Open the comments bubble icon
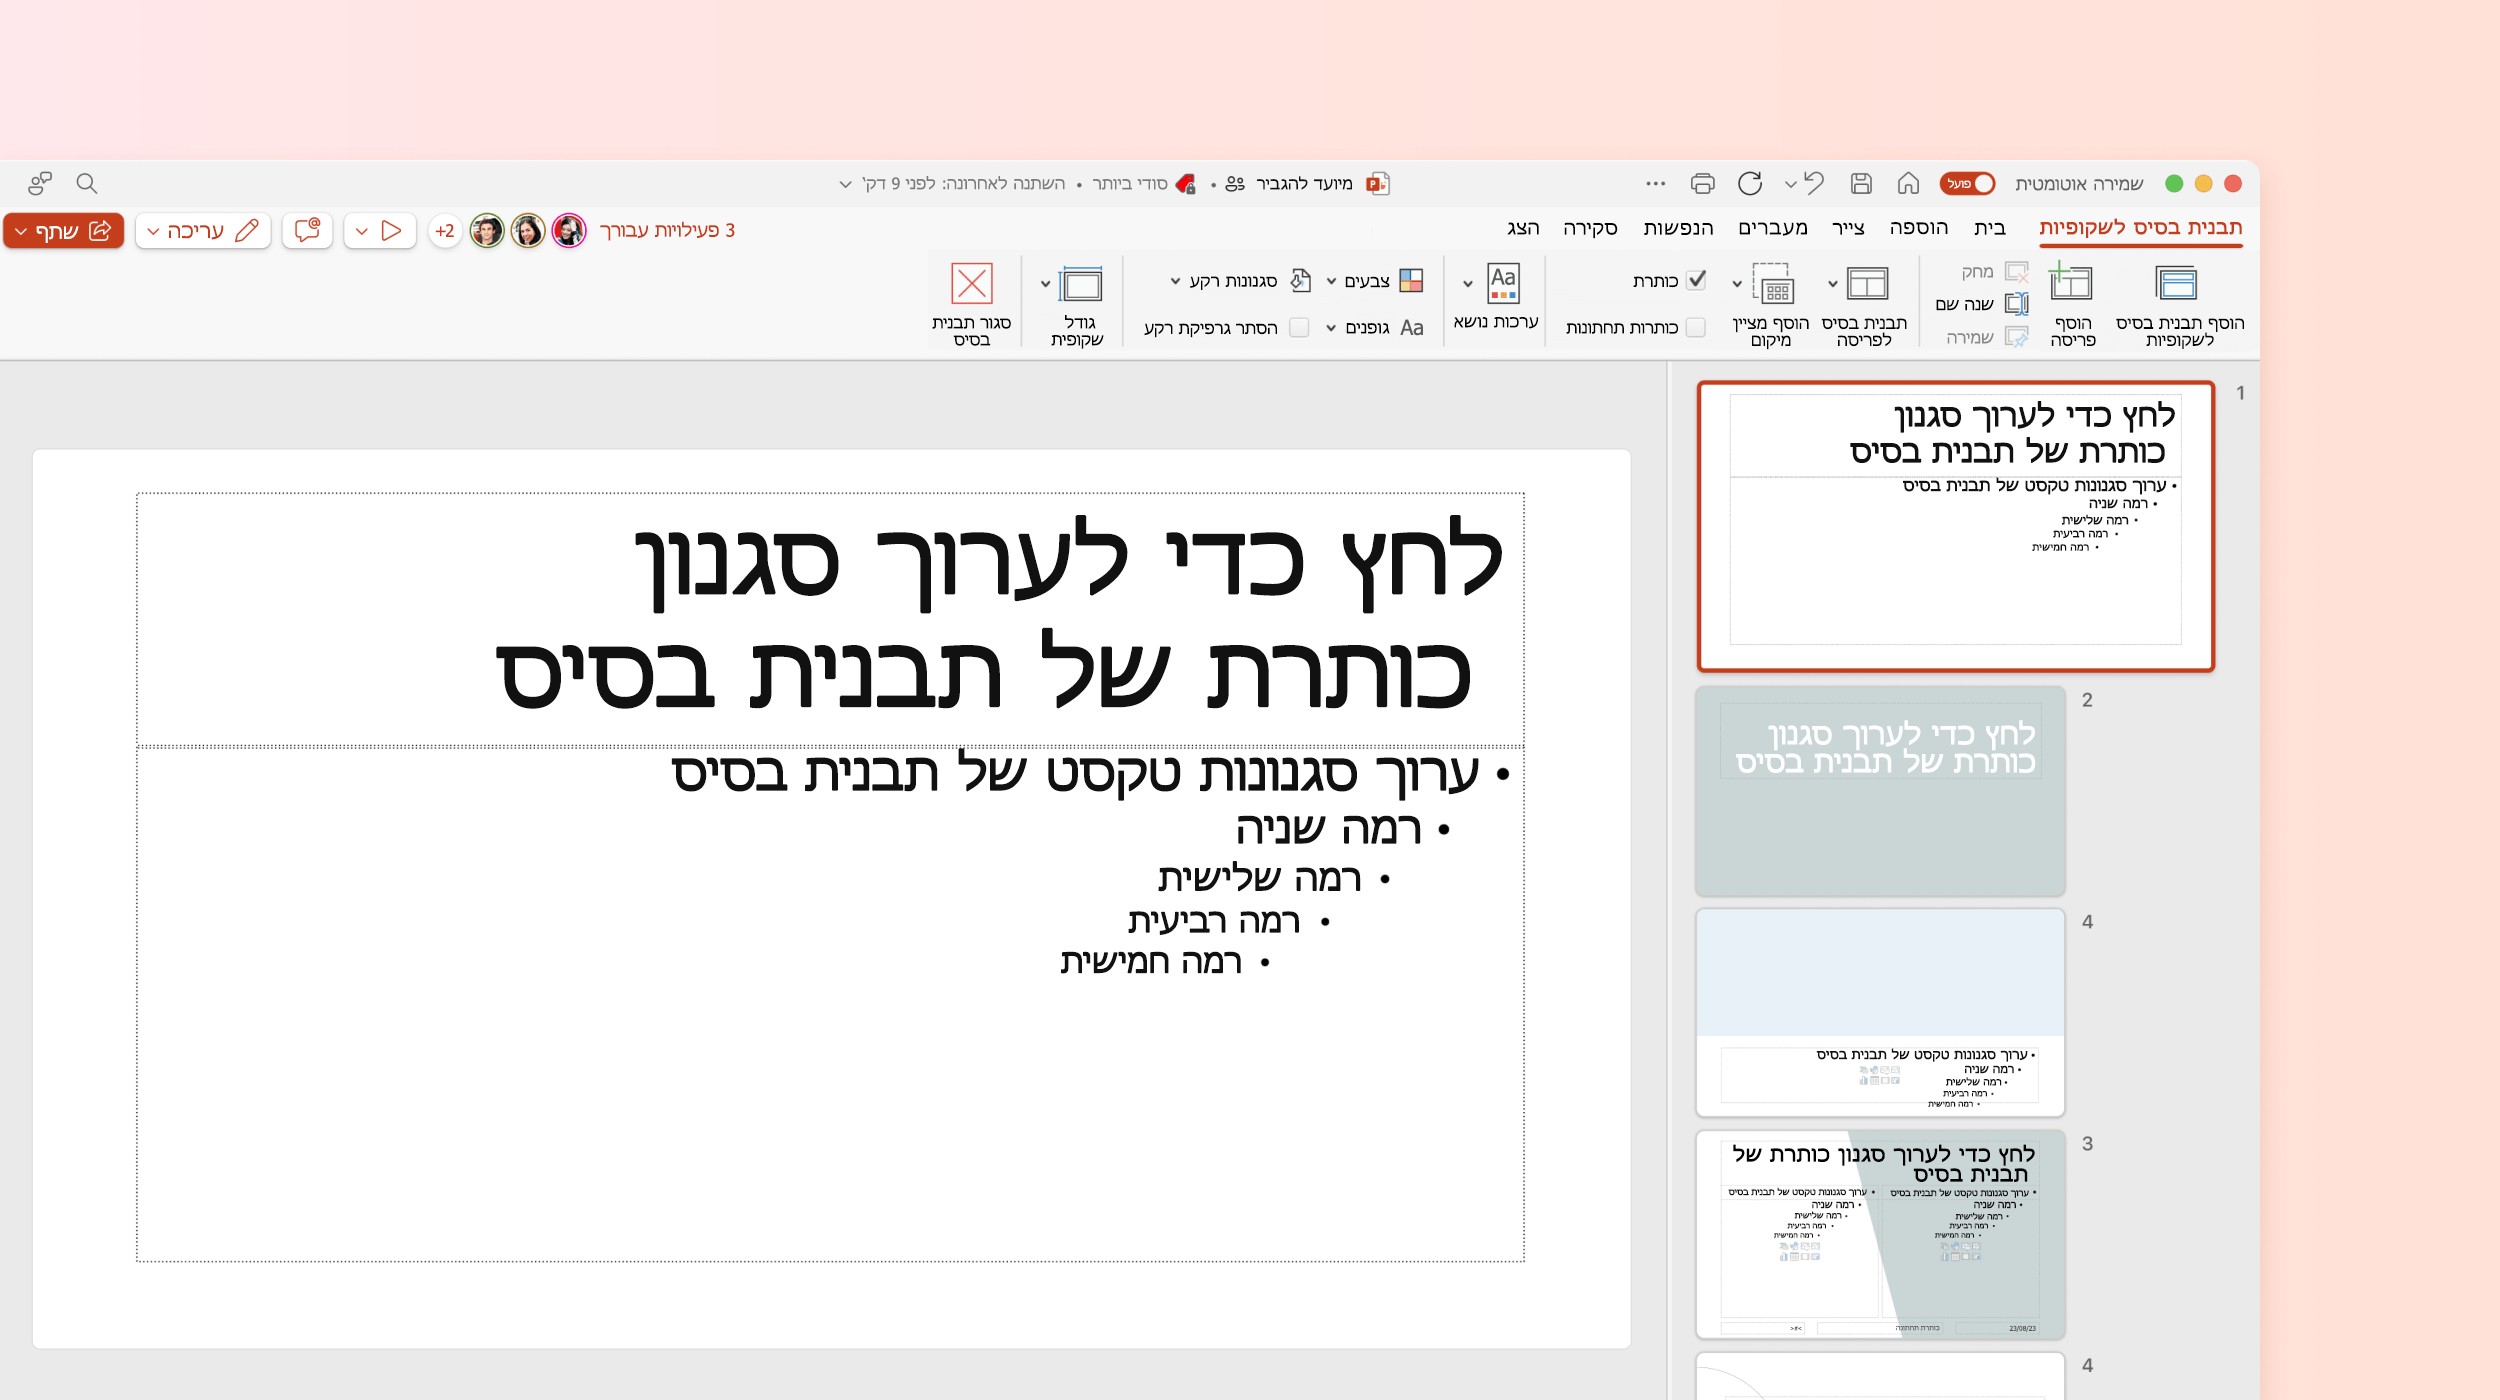 click(307, 231)
